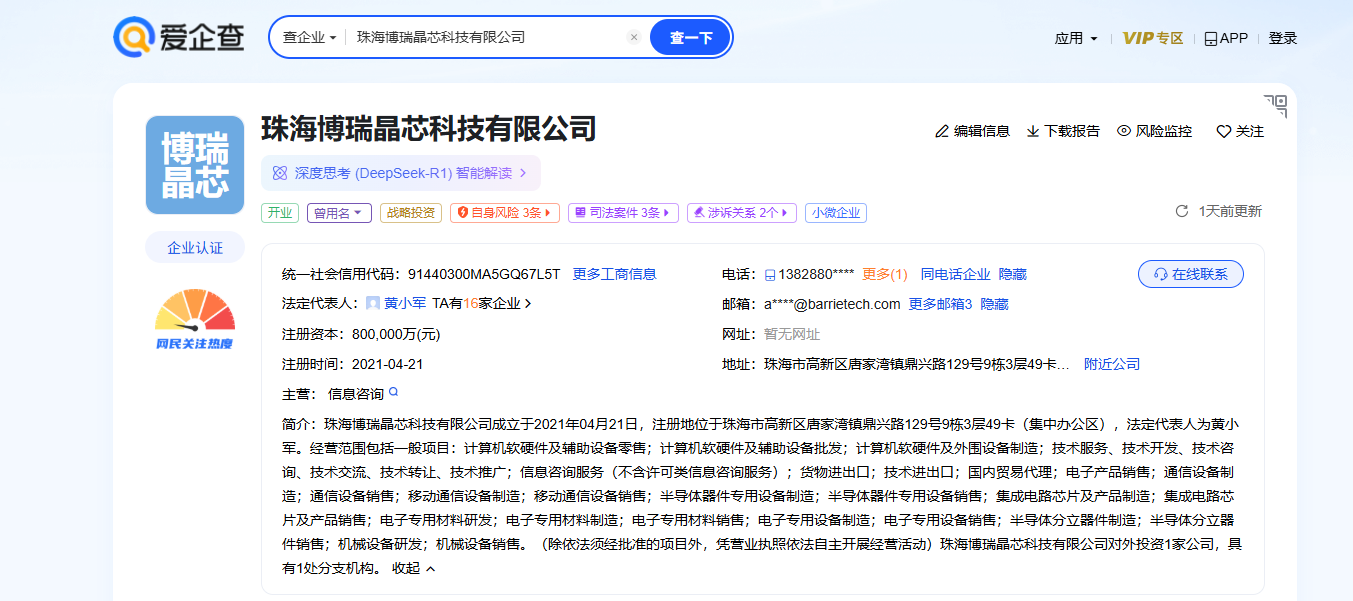Hide the phone number with 隐藏
This screenshot has height=601, width=1353.
pyautogui.click(x=1012, y=274)
